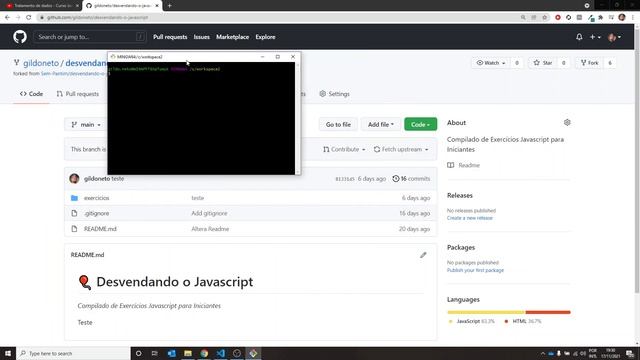Click the Go to file button
Image resolution: width=640 pixels, height=360 pixels.
(338, 124)
